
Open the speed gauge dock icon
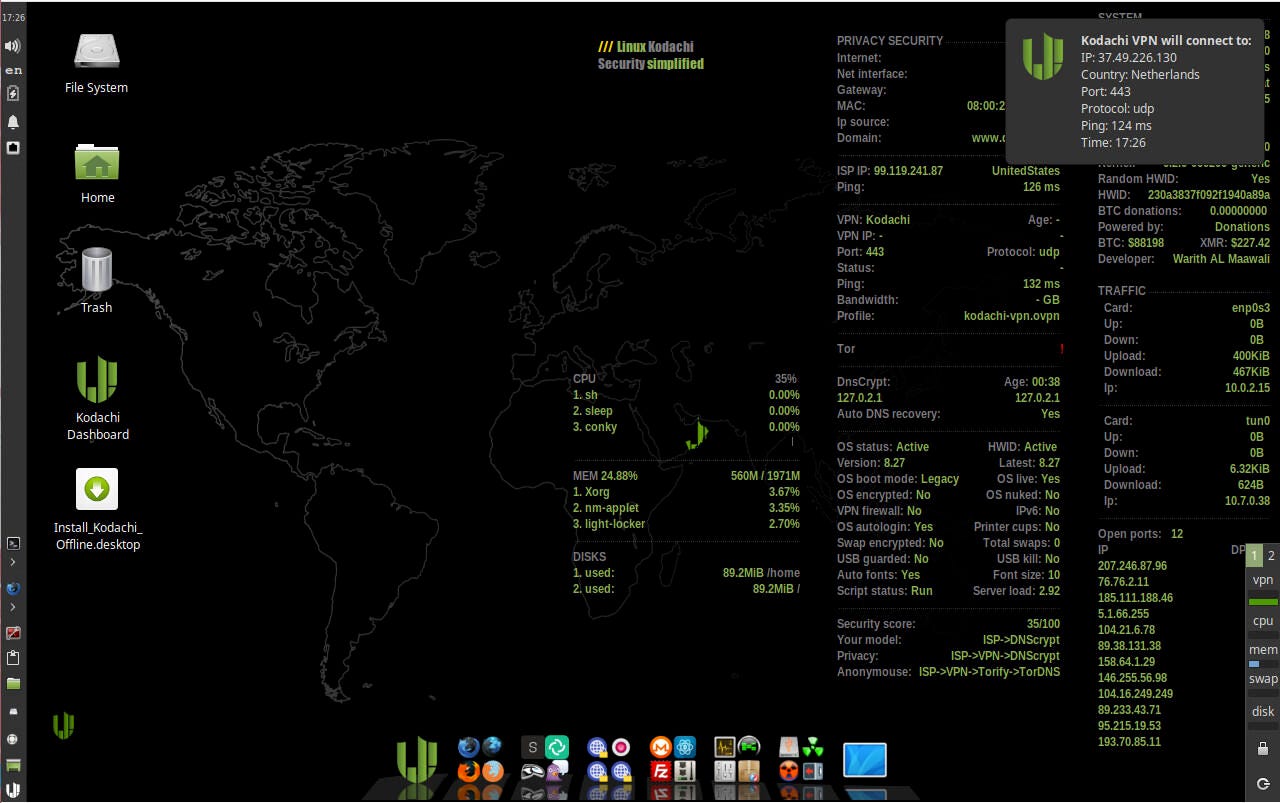point(749,747)
